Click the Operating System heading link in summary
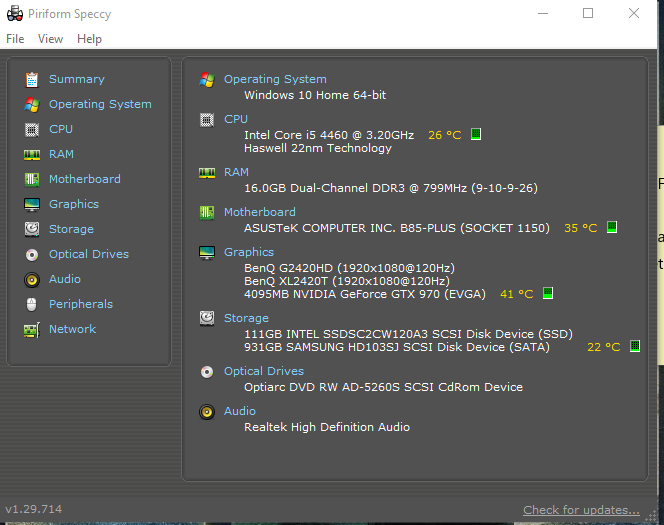664x525 pixels. [275, 79]
